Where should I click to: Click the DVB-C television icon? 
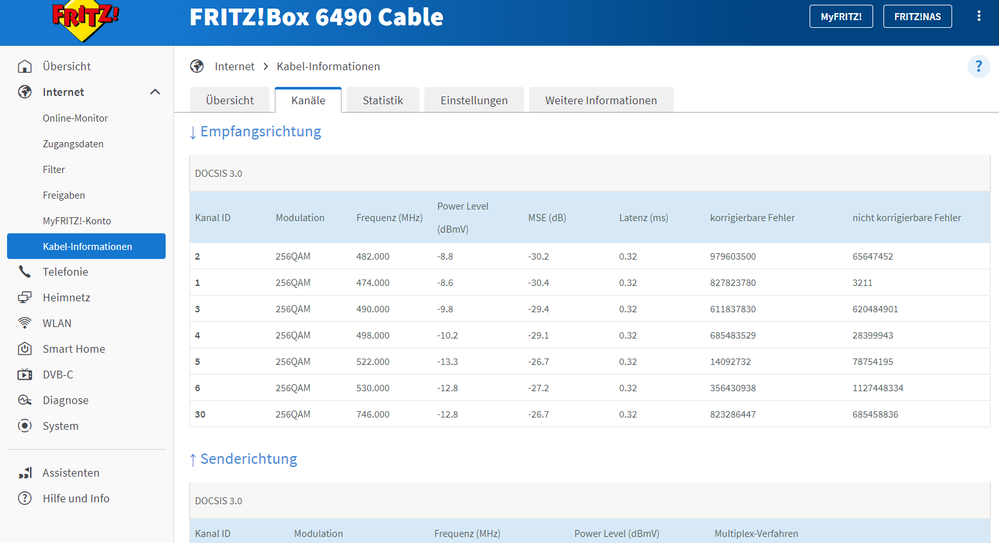(25, 374)
